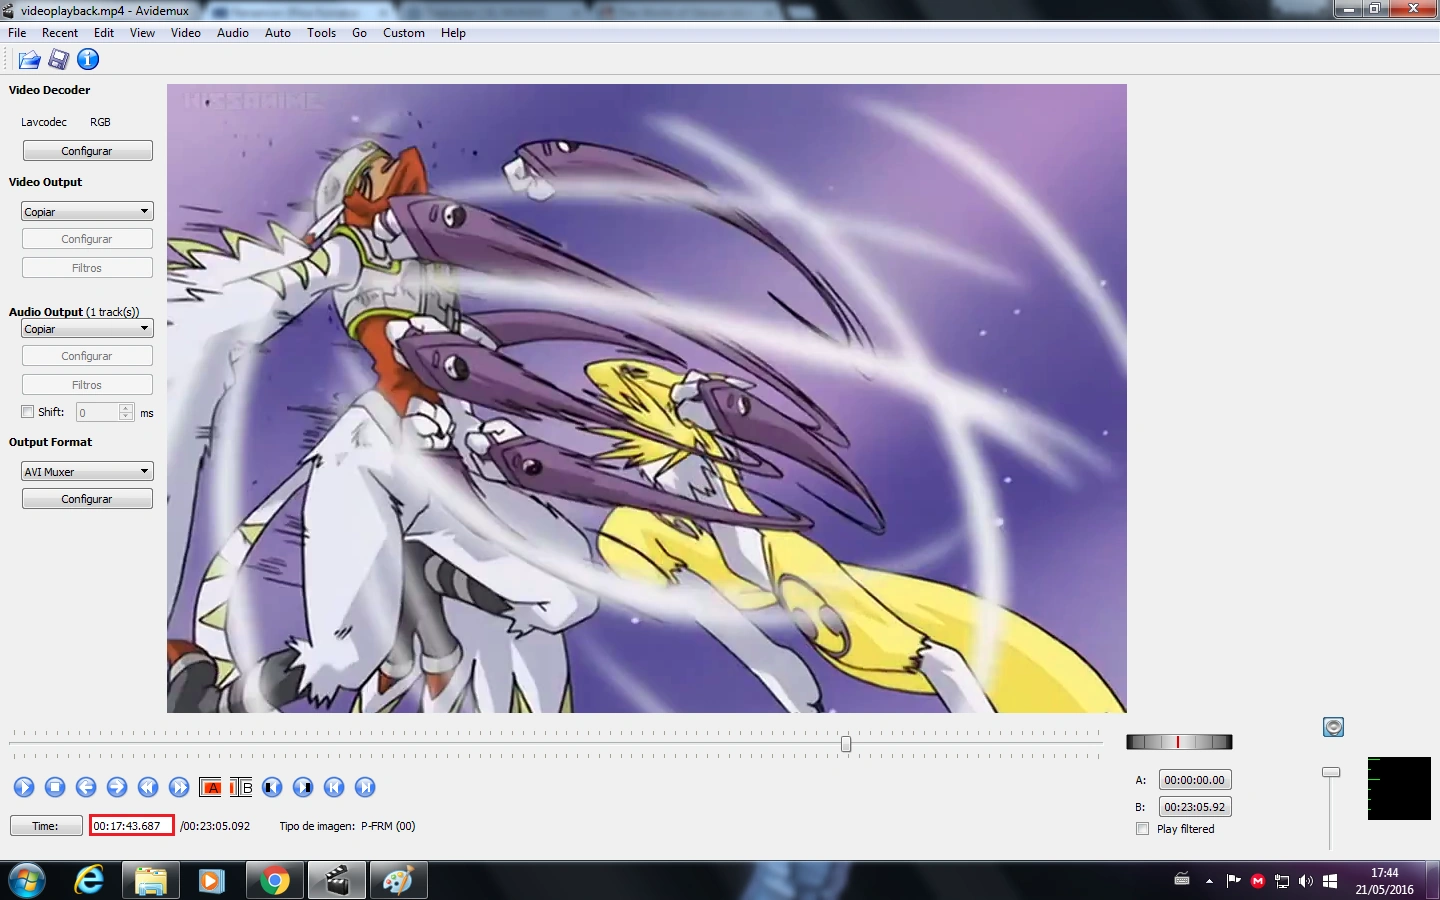This screenshot has width=1440, height=900.
Task: Open the View menu
Action: pos(143,33)
